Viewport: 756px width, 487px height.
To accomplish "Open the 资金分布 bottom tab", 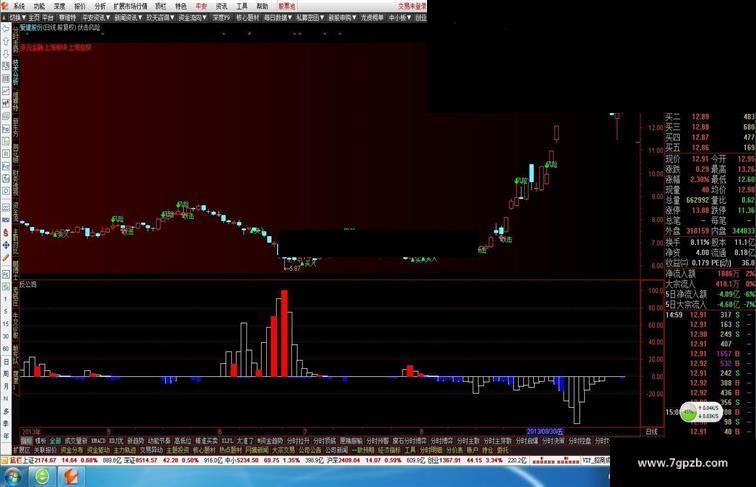I will (71, 449).
